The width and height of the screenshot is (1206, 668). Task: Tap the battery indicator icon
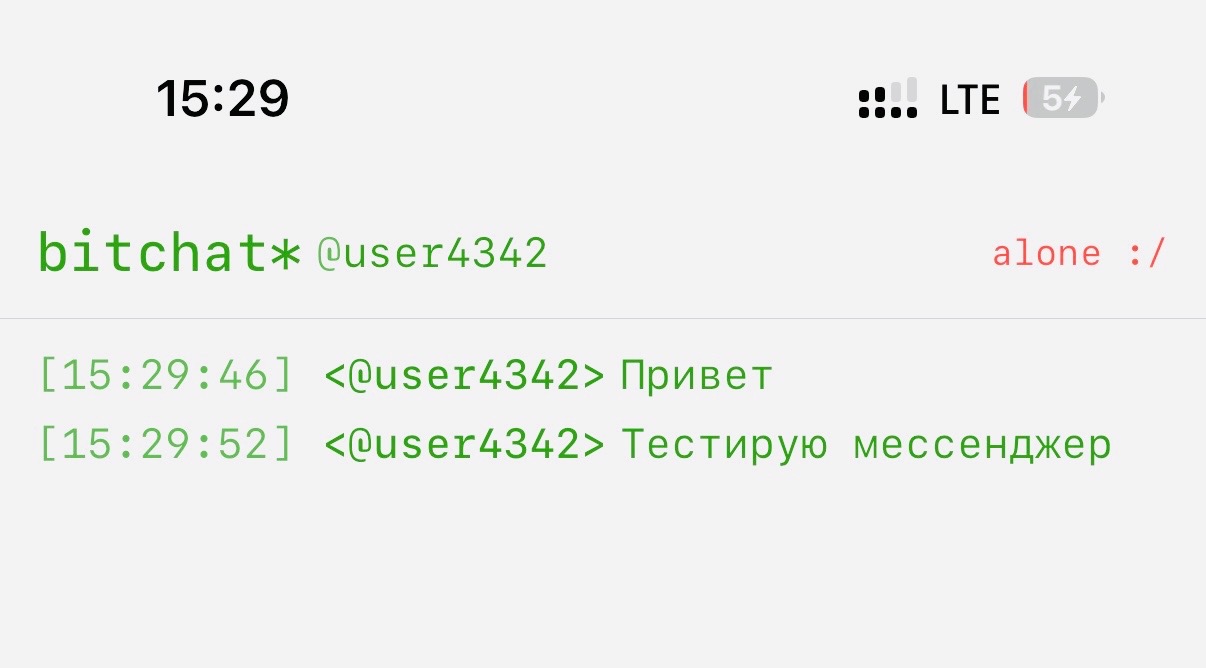[1063, 98]
